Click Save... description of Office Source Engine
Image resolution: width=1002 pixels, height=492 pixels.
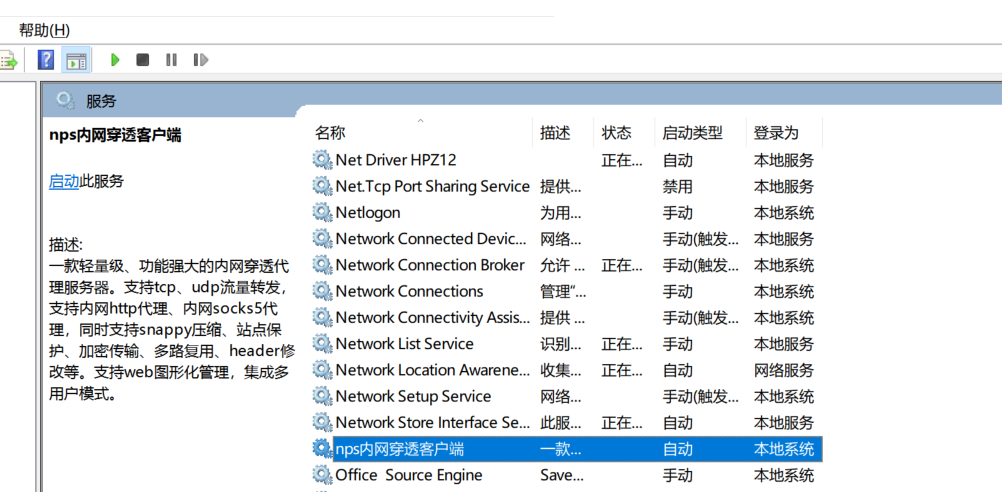(x=561, y=475)
